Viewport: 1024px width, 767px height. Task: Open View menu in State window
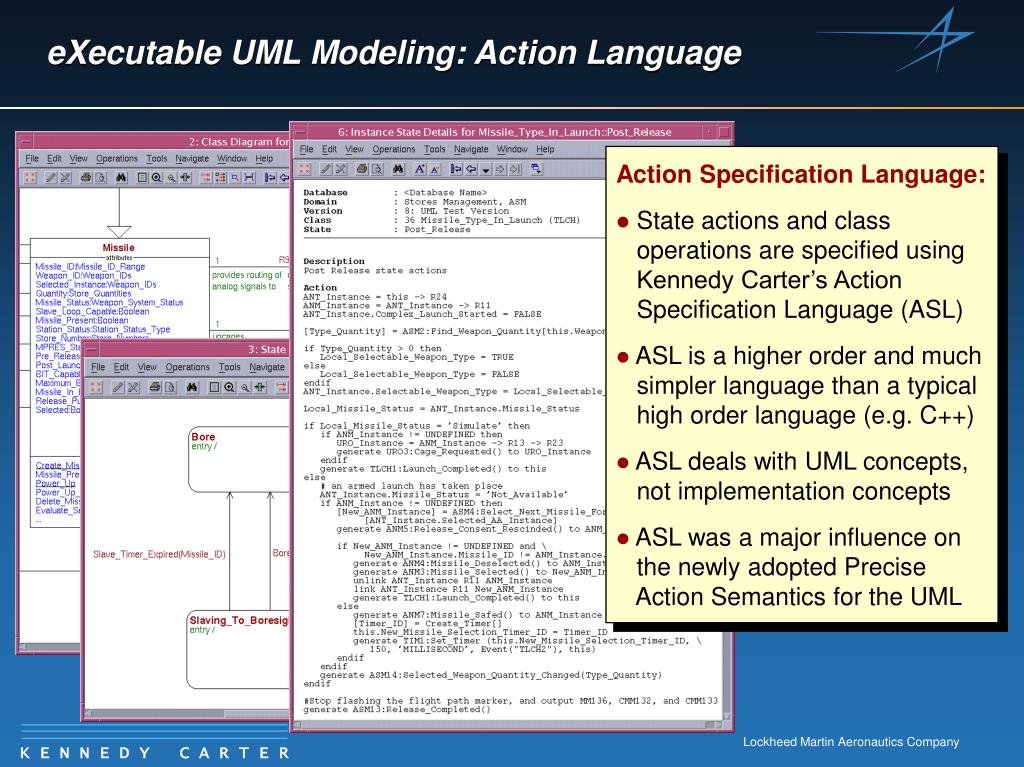(147, 367)
